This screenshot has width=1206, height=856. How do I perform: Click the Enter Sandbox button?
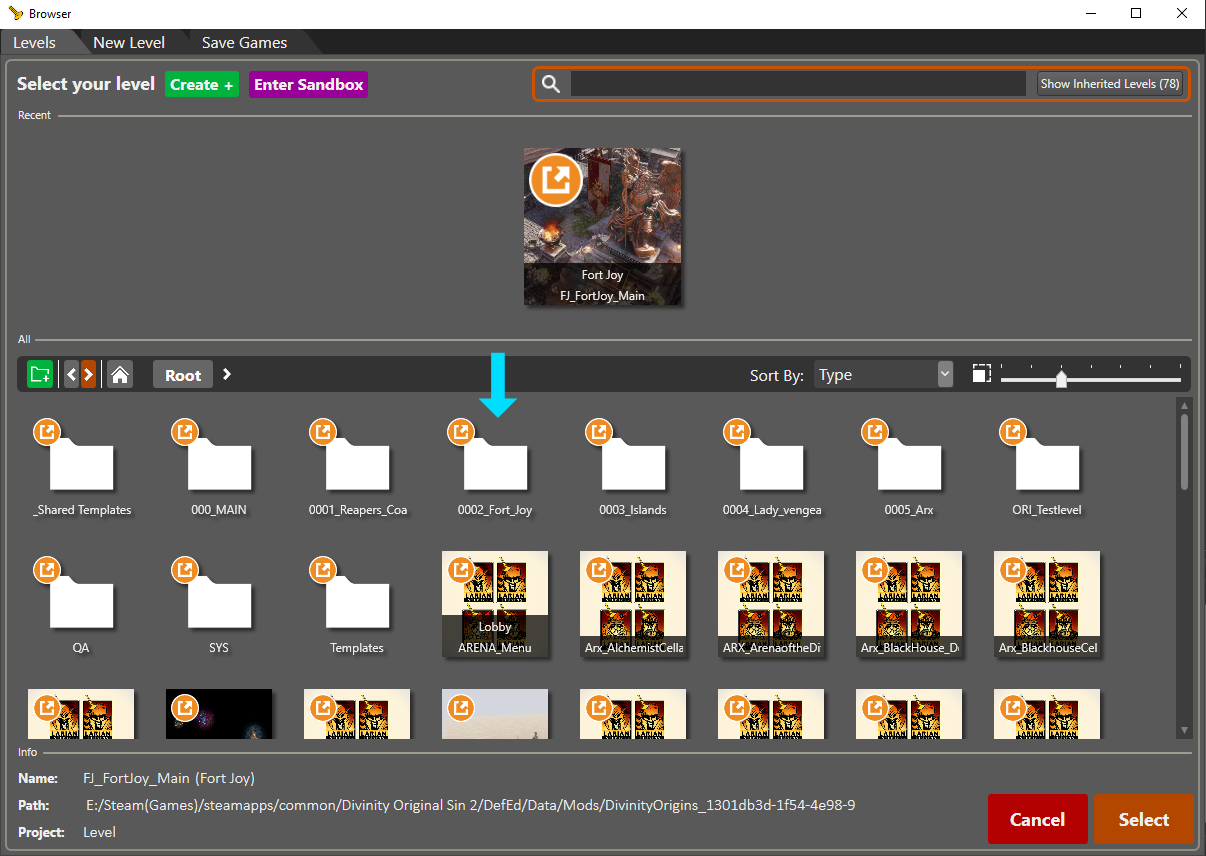[309, 84]
